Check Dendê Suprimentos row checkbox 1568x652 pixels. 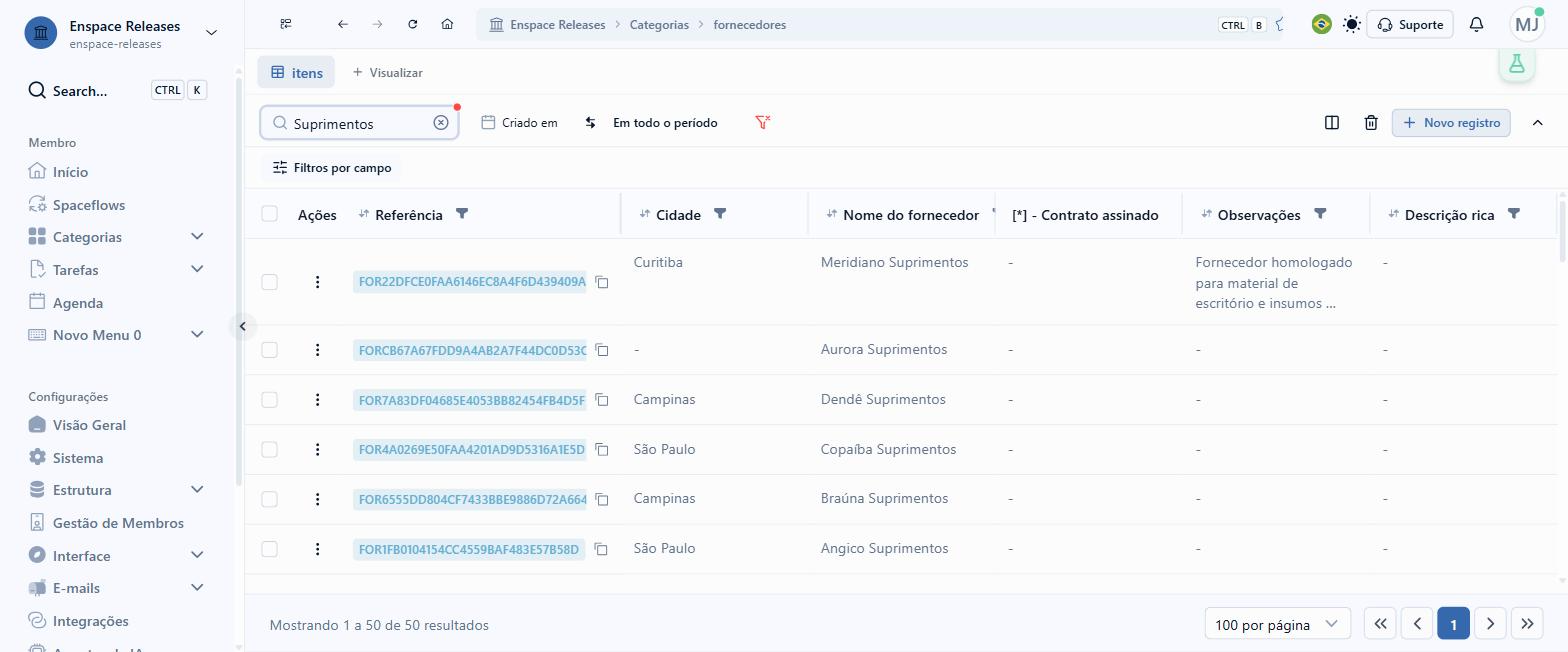click(269, 400)
